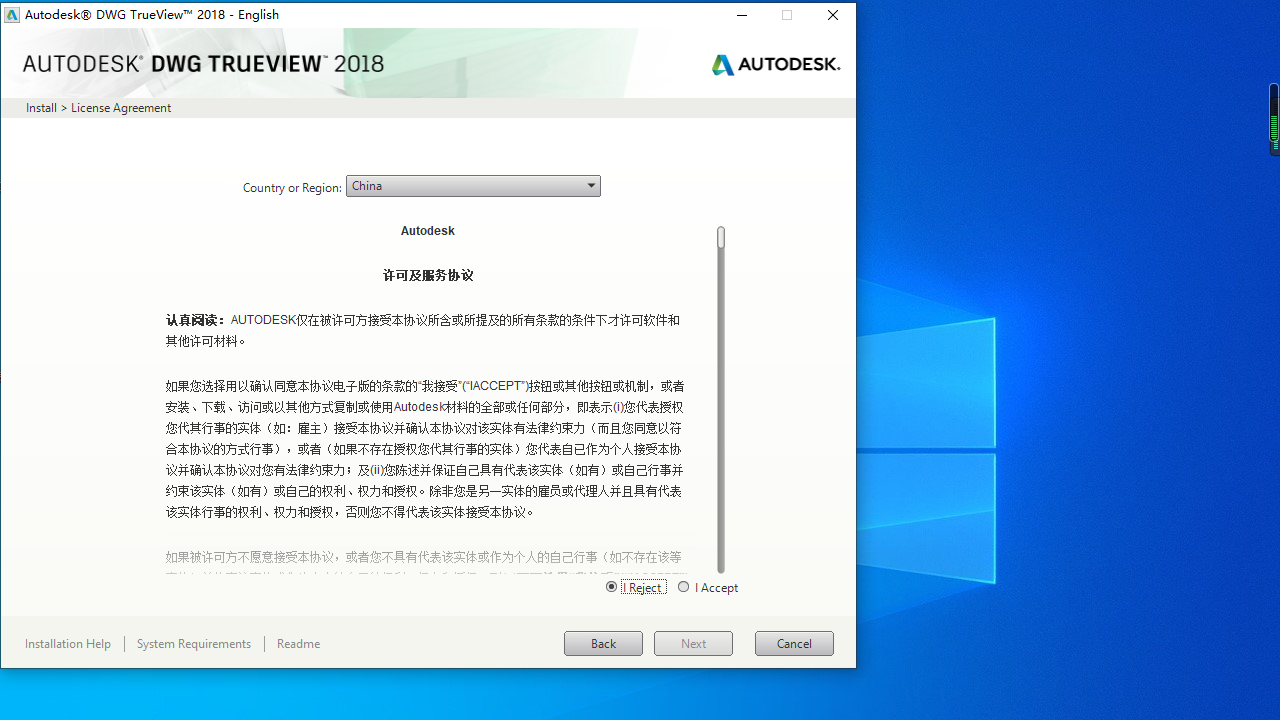The height and width of the screenshot is (720, 1280).
Task: Select the I Accept radio button
Action: [684, 586]
